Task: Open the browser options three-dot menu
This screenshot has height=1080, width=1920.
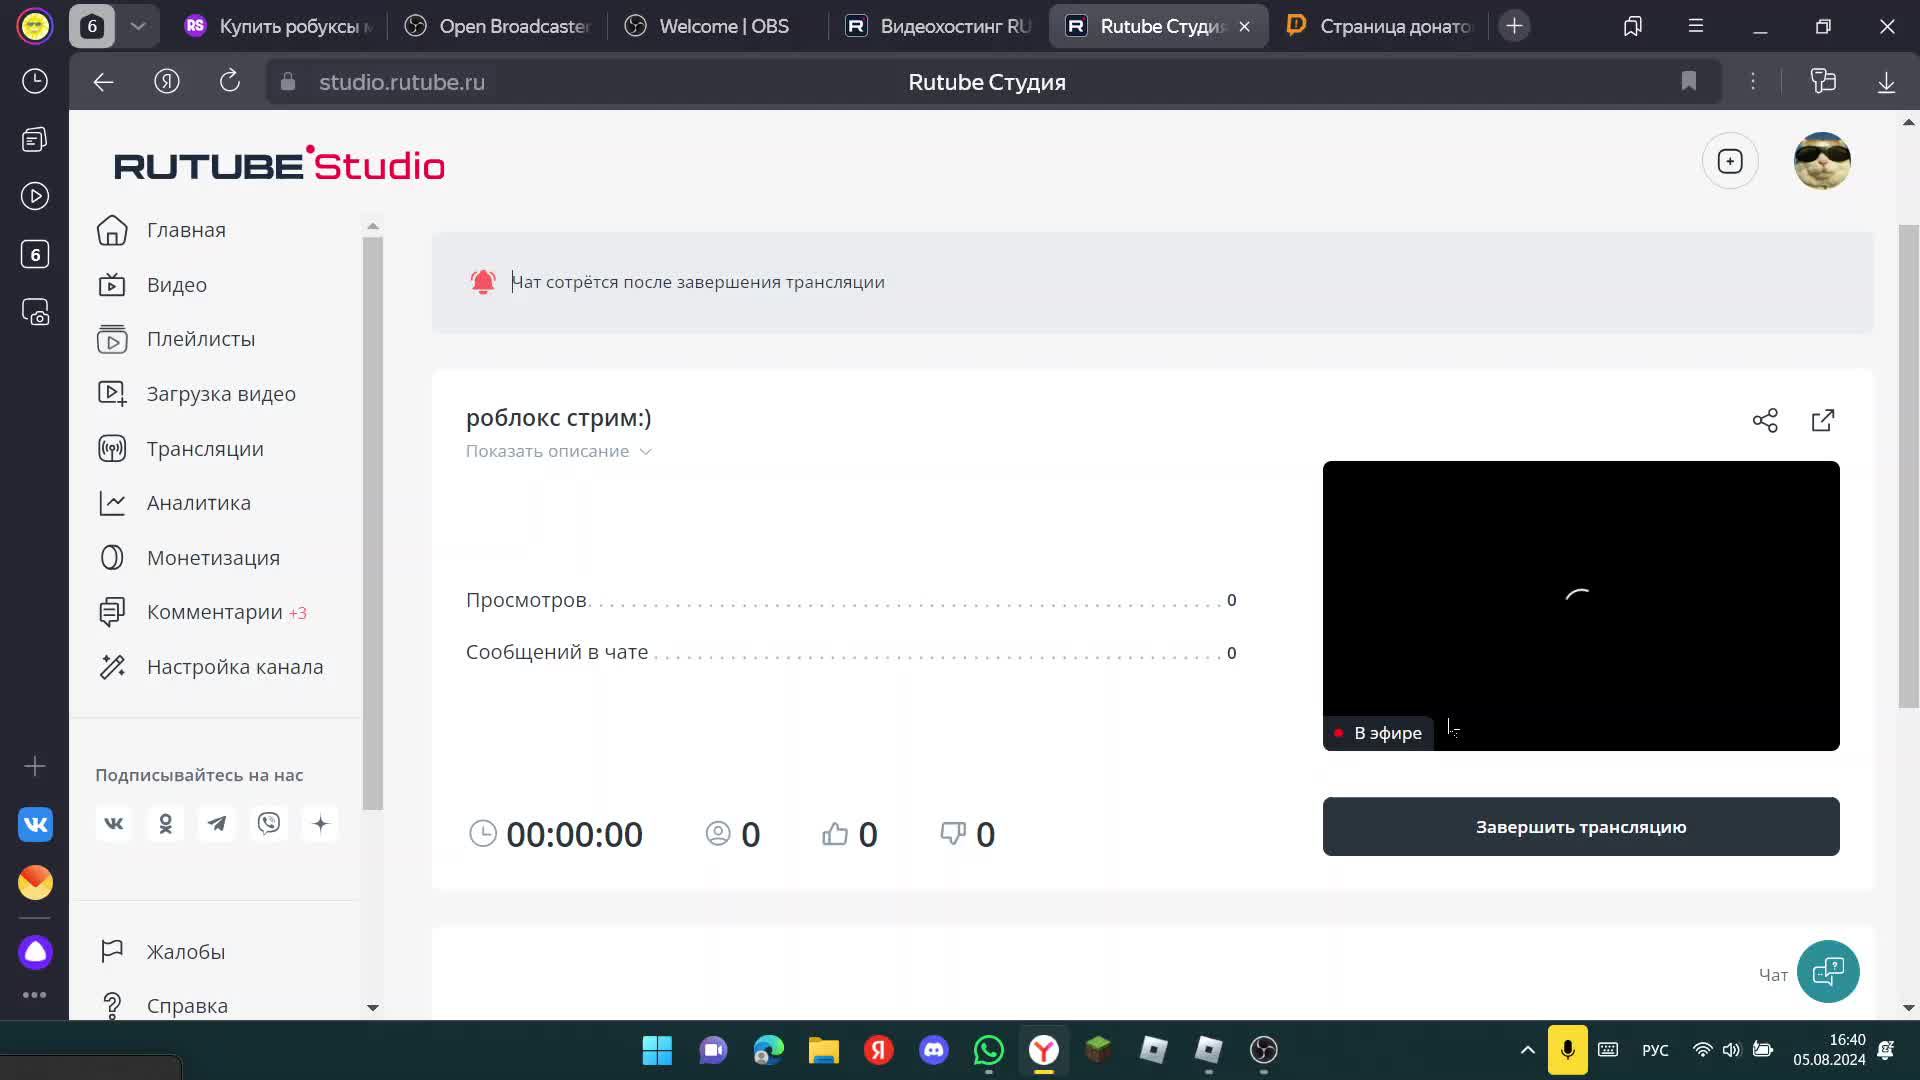Action: pyautogui.click(x=1753, y=81)
